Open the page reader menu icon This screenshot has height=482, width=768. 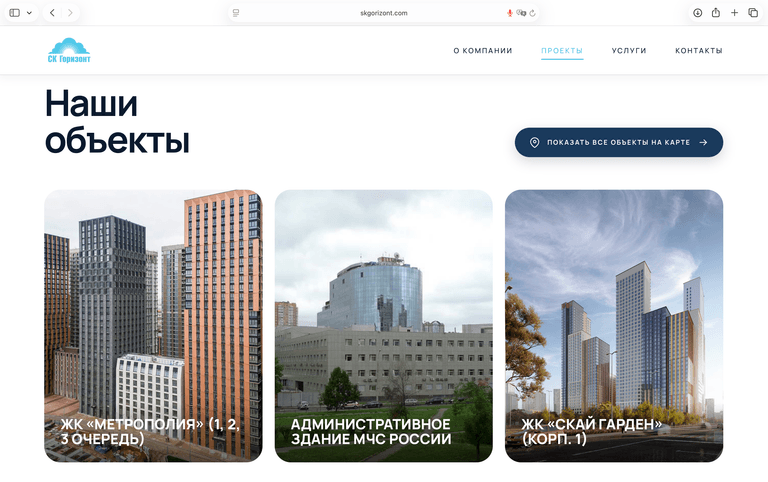236,13
